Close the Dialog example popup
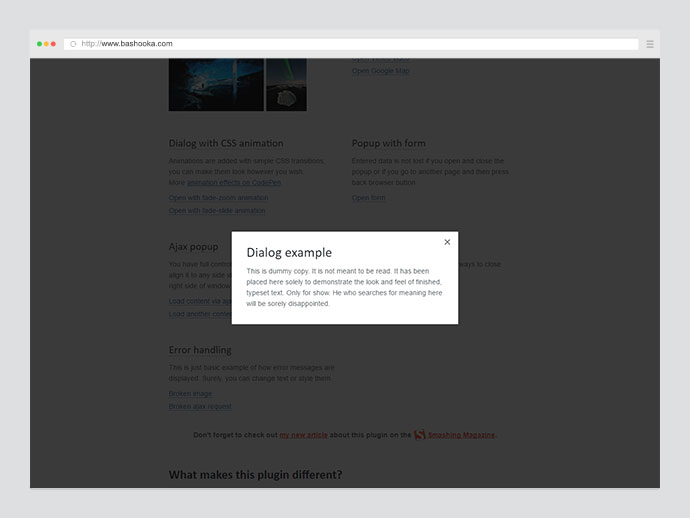690x518 pixels. [447, 242]
